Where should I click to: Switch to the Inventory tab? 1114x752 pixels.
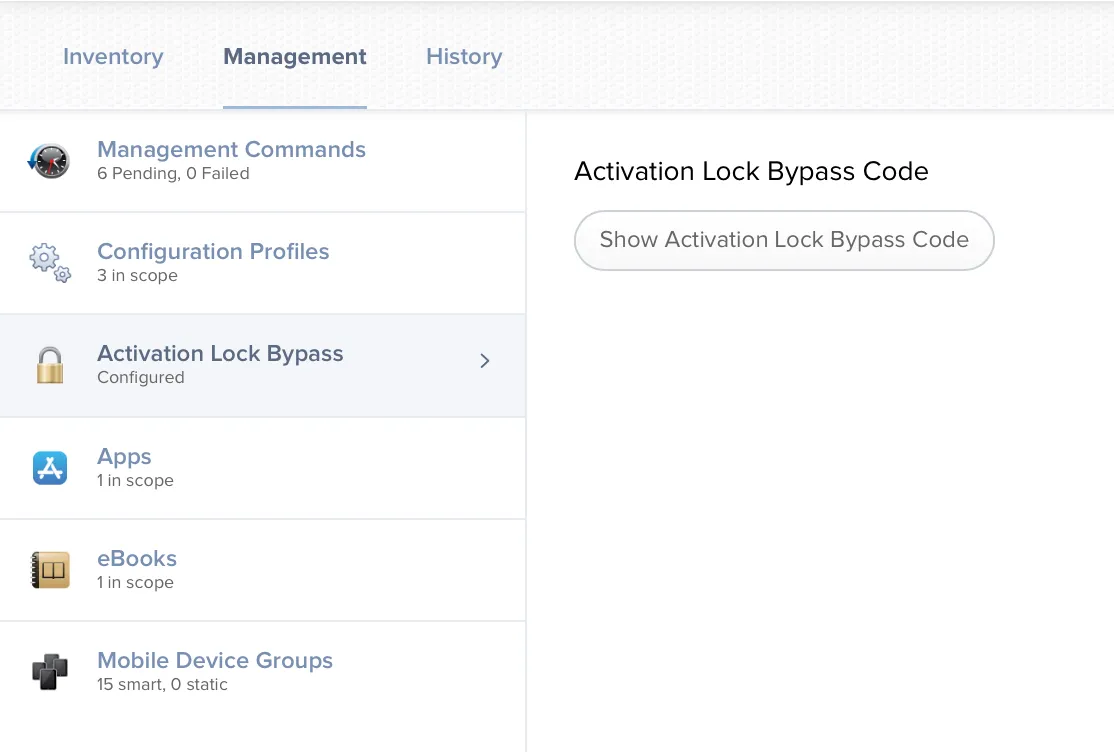113,57
